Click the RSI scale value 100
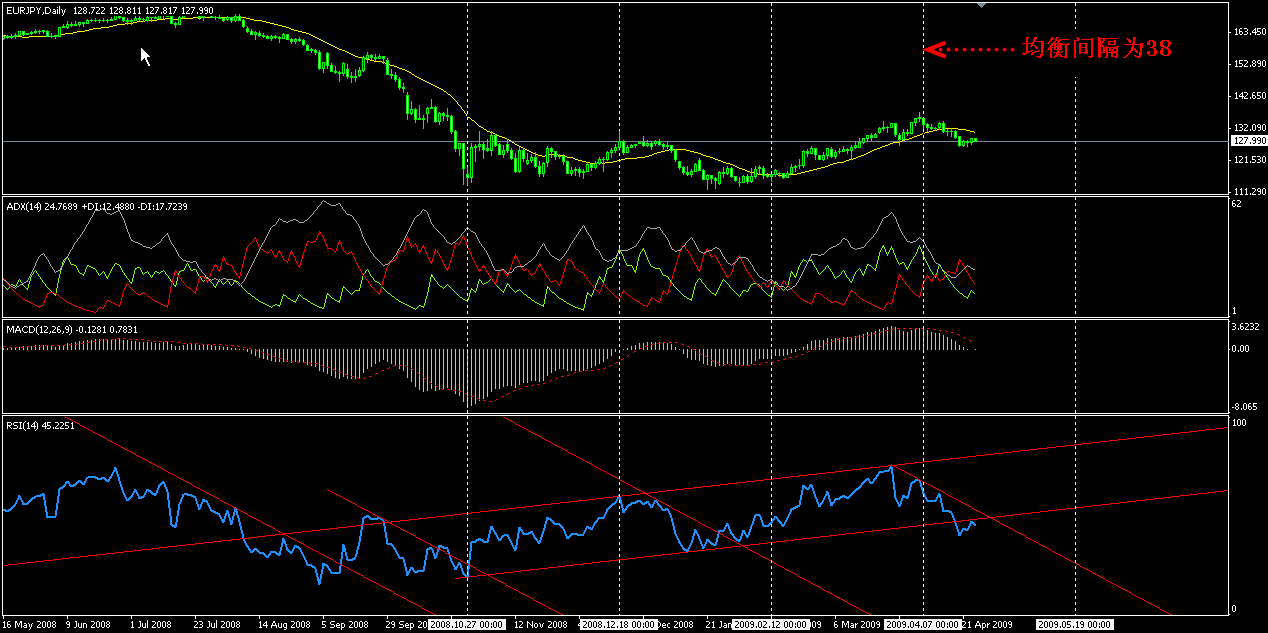This screenshot has height=633, width=1268. click(x=1240, y=424)
